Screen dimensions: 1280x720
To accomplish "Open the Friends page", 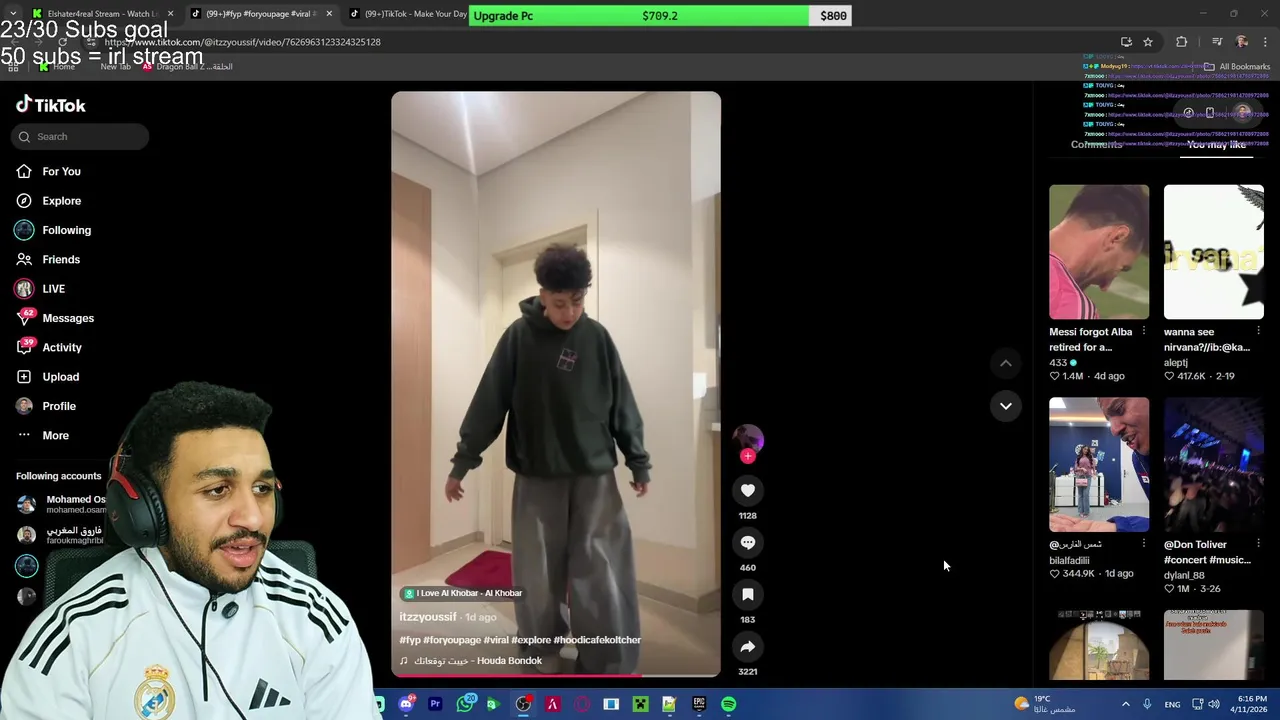I will click(47, 259).
